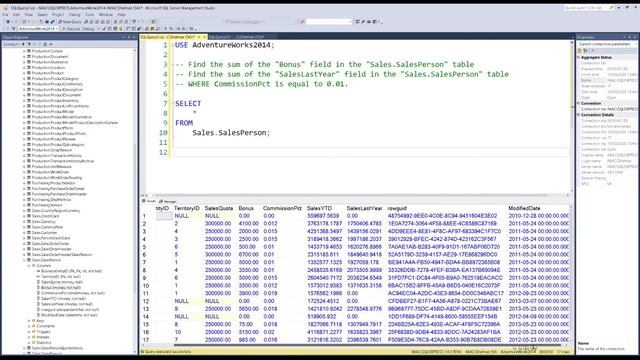This screenshot has height=360, width=640.
Task: Click the SalesLastYear column header in results
Action: coord(364,208)
